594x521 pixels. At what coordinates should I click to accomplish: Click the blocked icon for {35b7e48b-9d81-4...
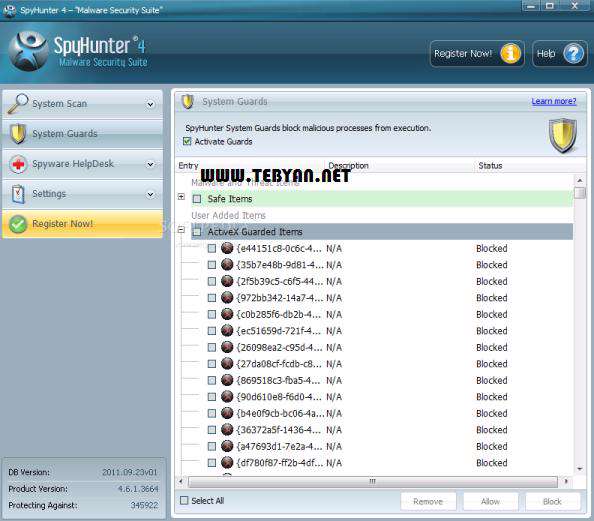click(x=227, y=264)
